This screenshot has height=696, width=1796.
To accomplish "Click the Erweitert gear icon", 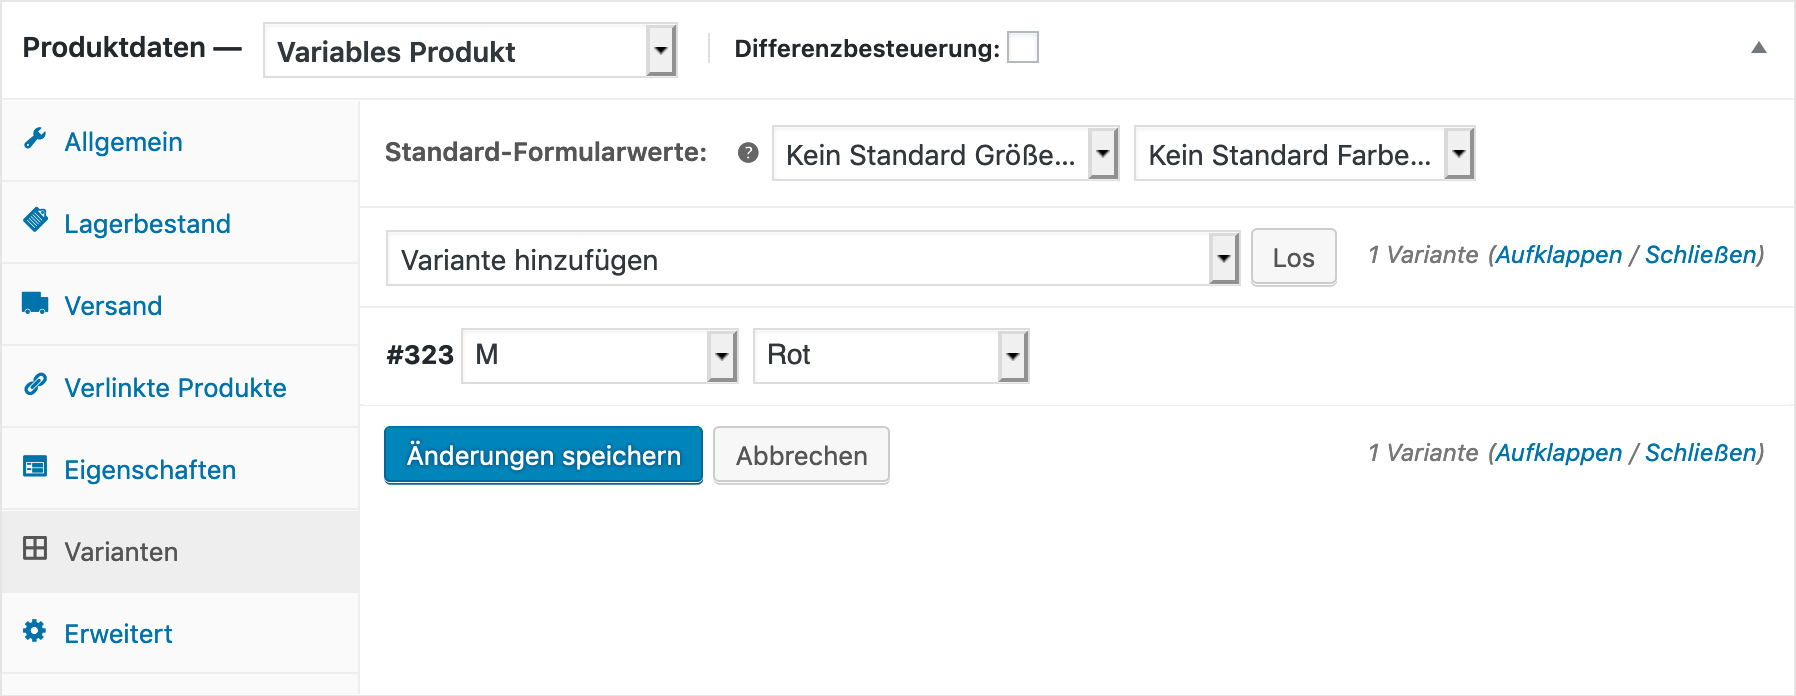I will tap(35, 630).
